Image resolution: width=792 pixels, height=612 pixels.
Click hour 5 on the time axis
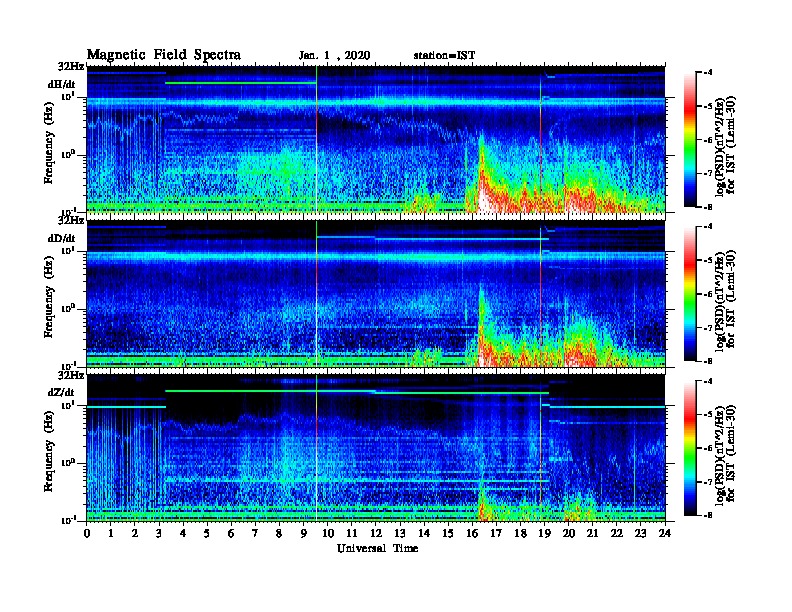(207, 533)
